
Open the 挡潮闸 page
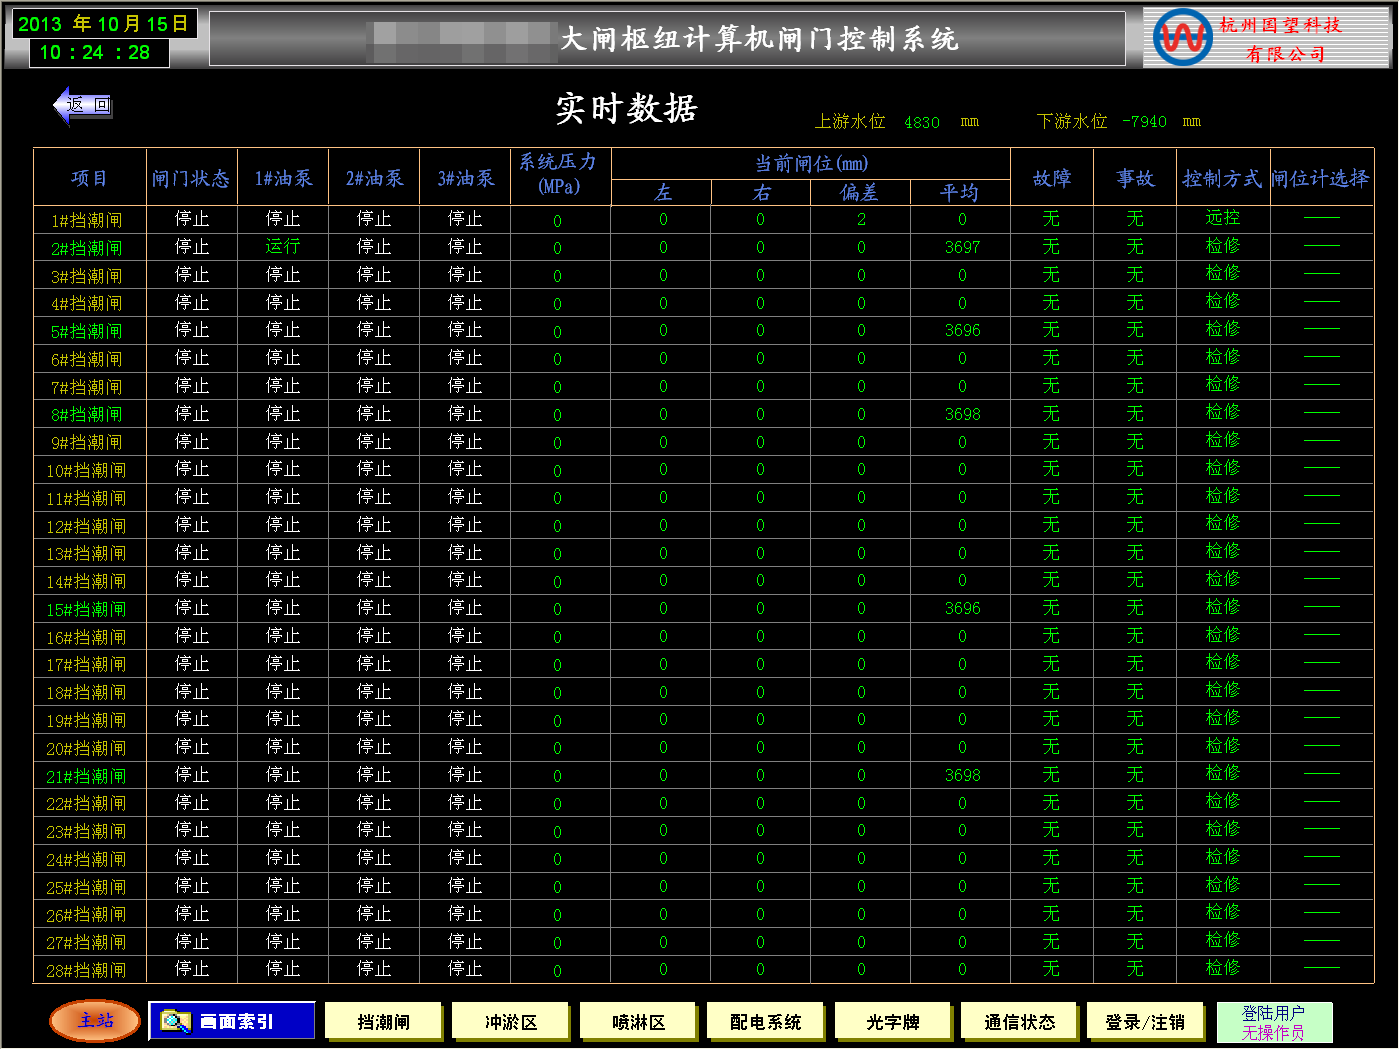coord(384,1022)
